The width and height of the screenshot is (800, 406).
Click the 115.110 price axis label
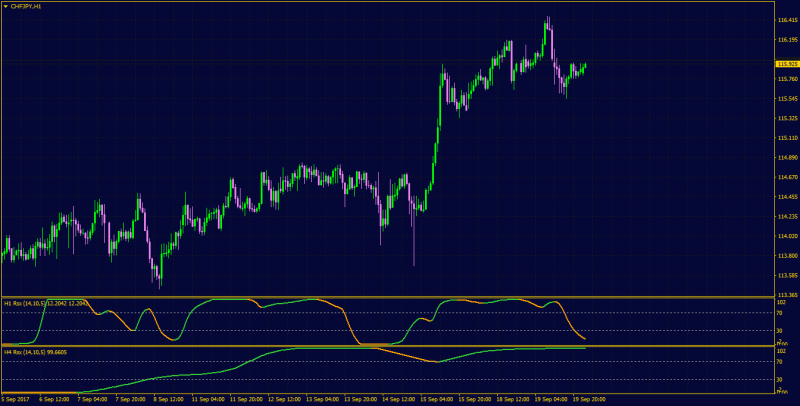pos(787,138)
